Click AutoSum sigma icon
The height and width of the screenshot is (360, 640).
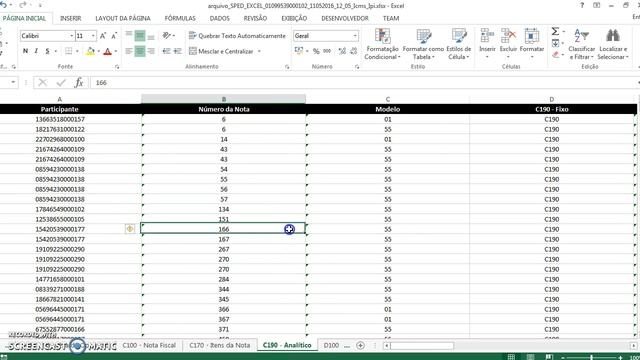[555, 31]
